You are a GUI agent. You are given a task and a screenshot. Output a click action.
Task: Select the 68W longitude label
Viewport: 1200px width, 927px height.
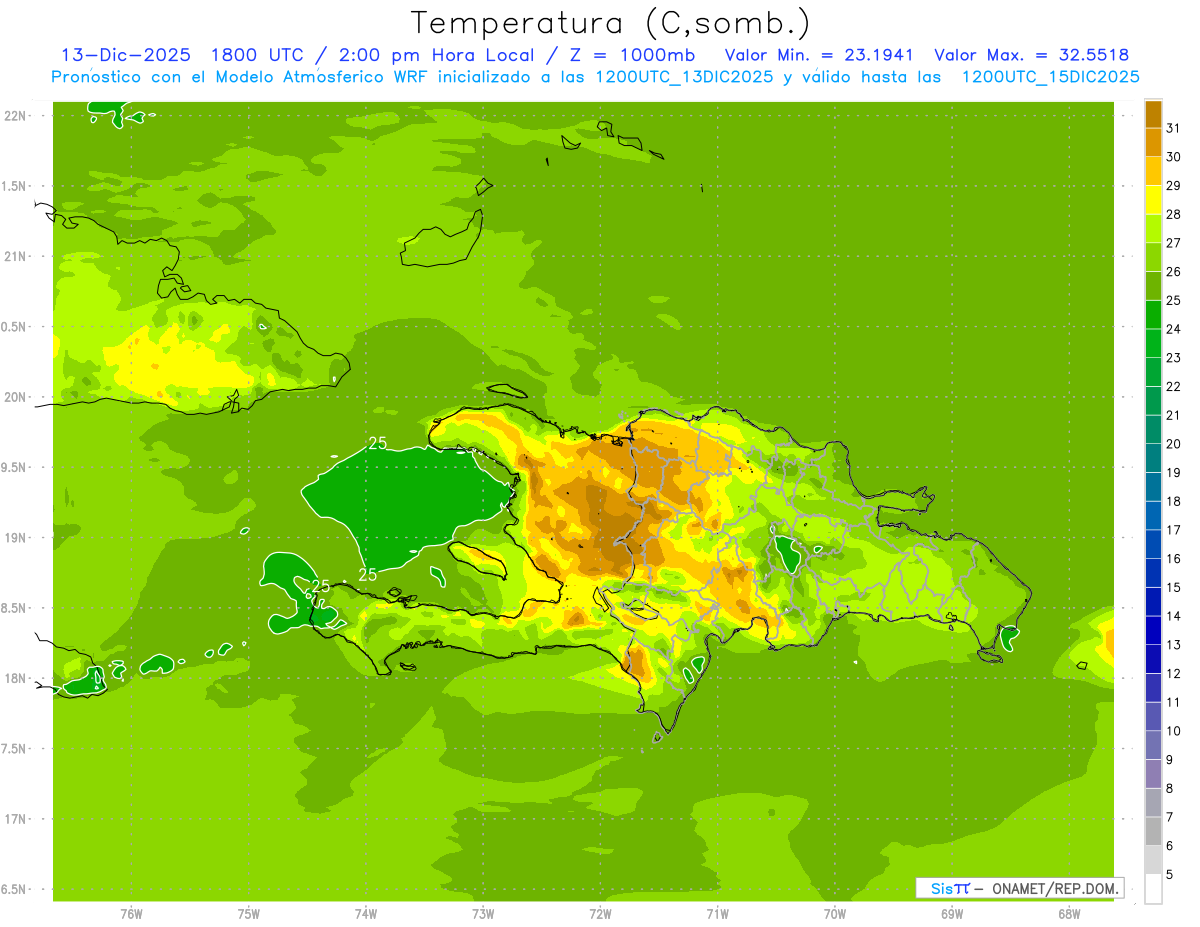click(1069, 914)
